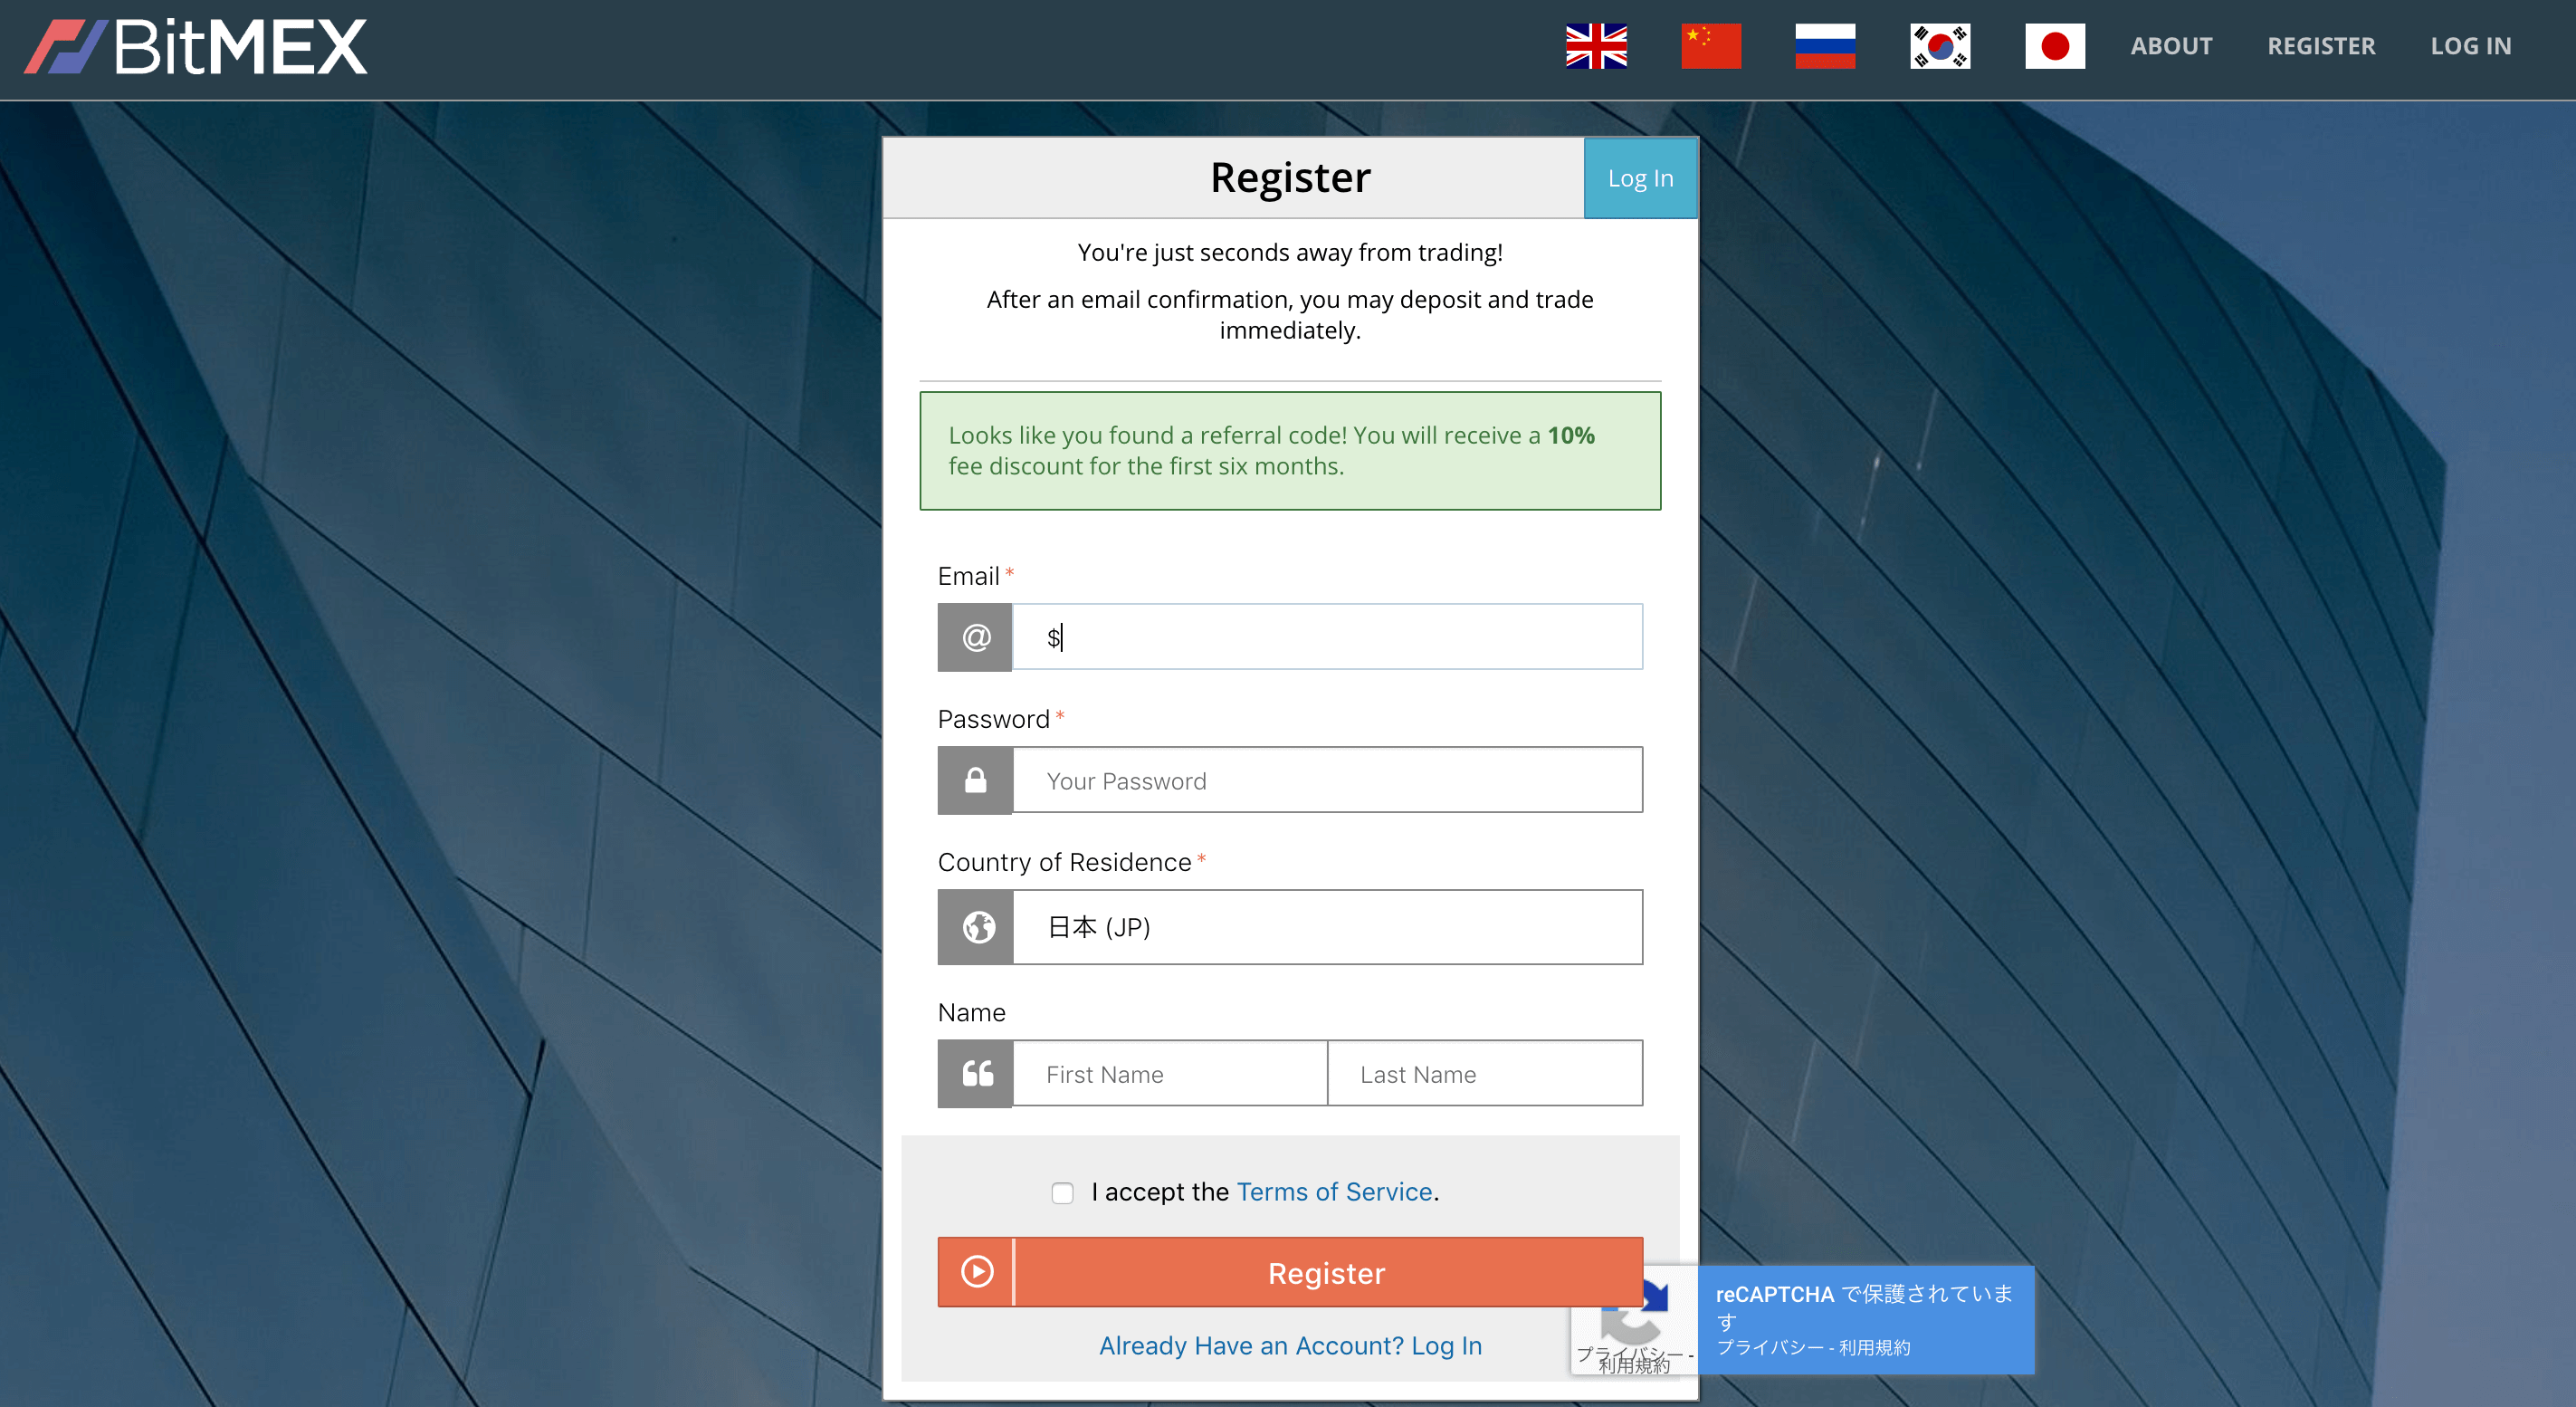
Task: Click the play-circle icon on Register button
Action: click(976, 1272)
